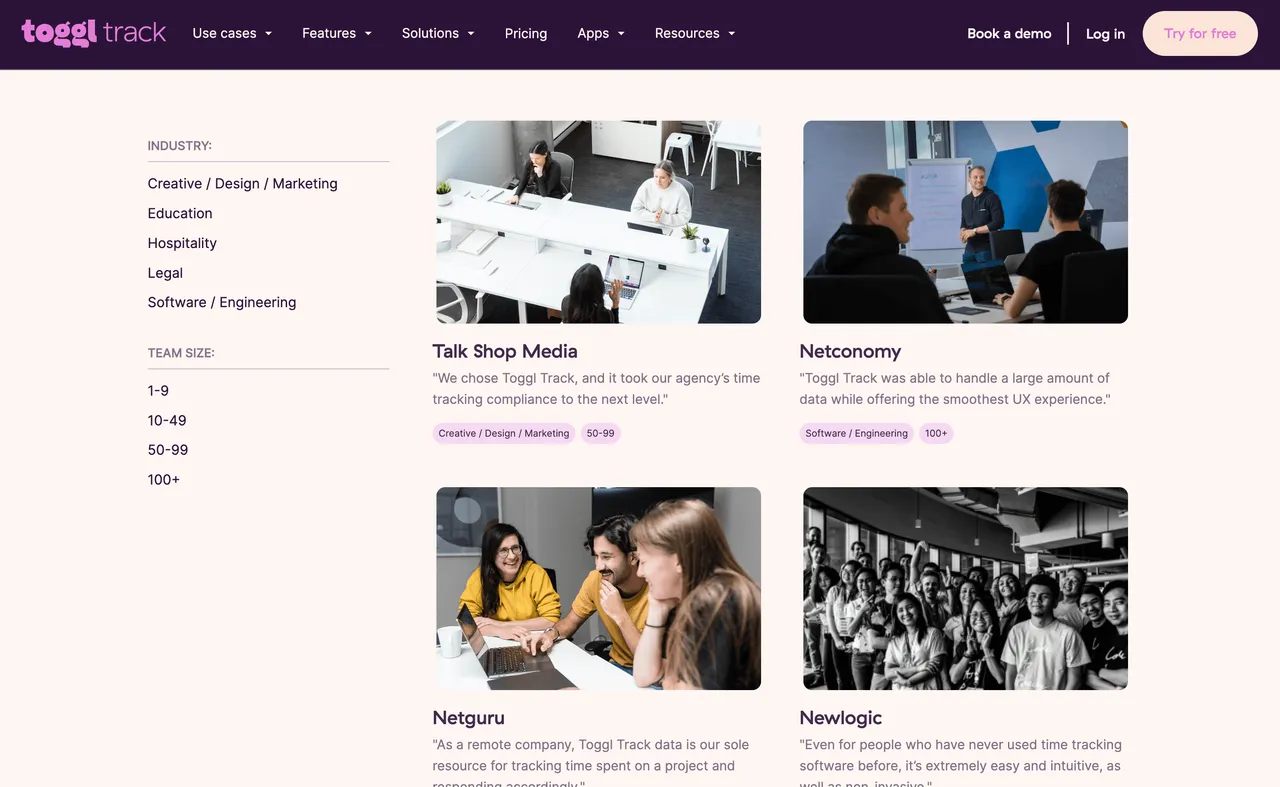
Task: Select the Hospitality industry filter
Action: point(182,243)
